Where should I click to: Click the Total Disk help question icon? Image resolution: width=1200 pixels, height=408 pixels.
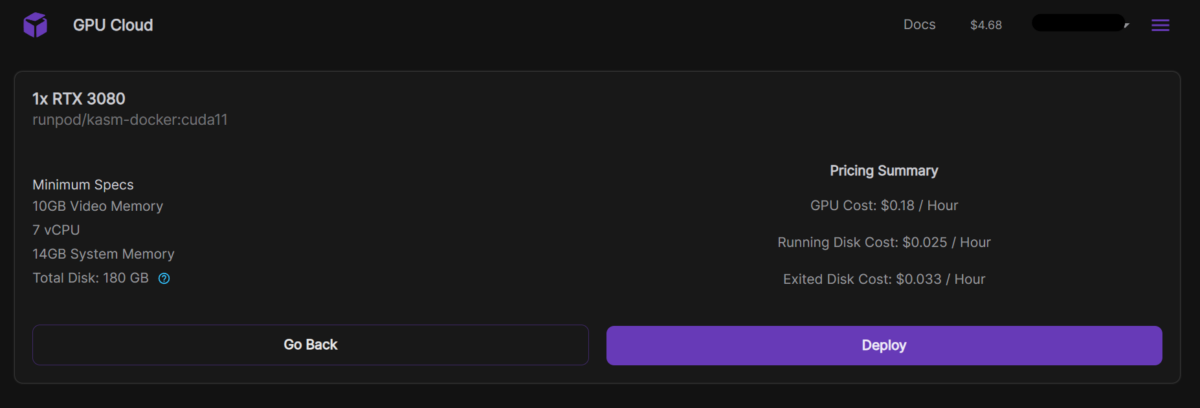(164, 279)
